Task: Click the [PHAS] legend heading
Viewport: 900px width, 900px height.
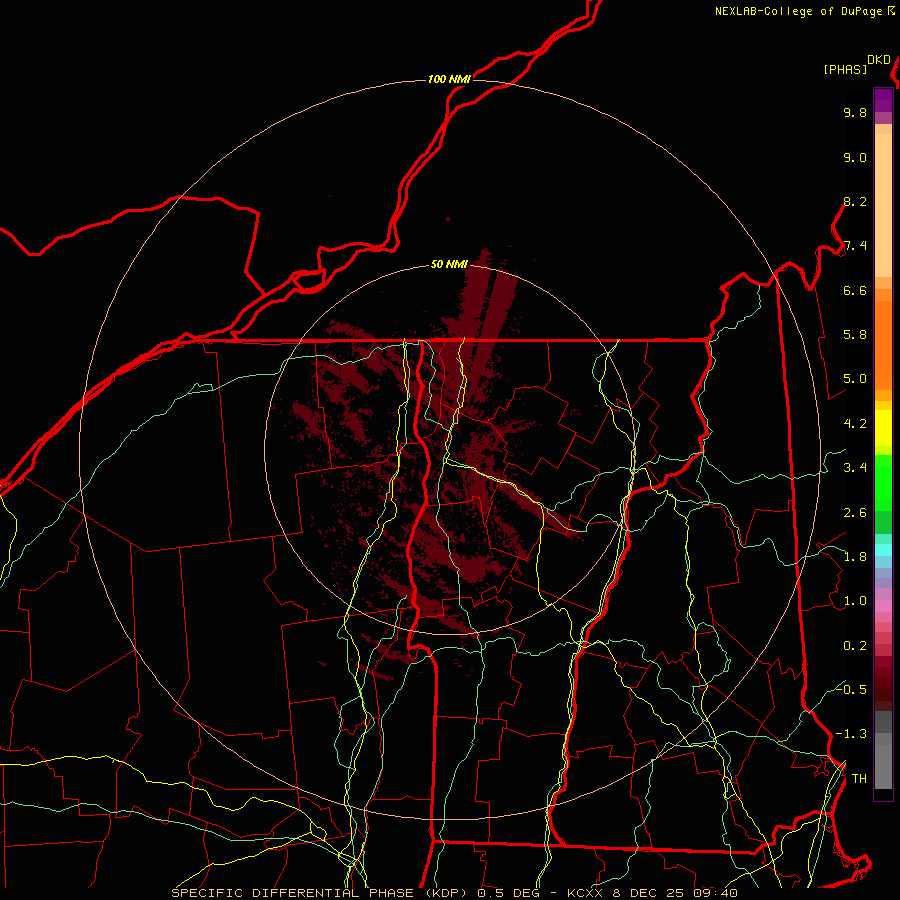Action: click(x=845, y=69)
